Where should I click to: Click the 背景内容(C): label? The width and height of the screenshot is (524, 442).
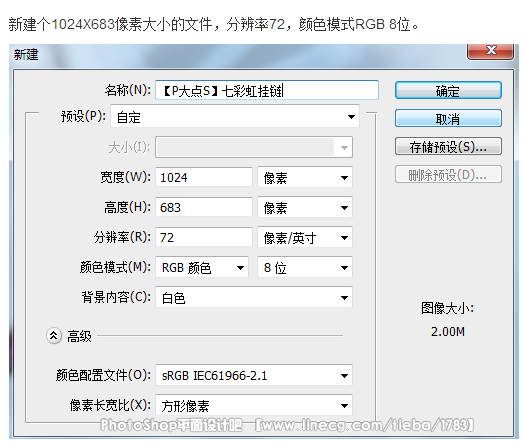116,297
